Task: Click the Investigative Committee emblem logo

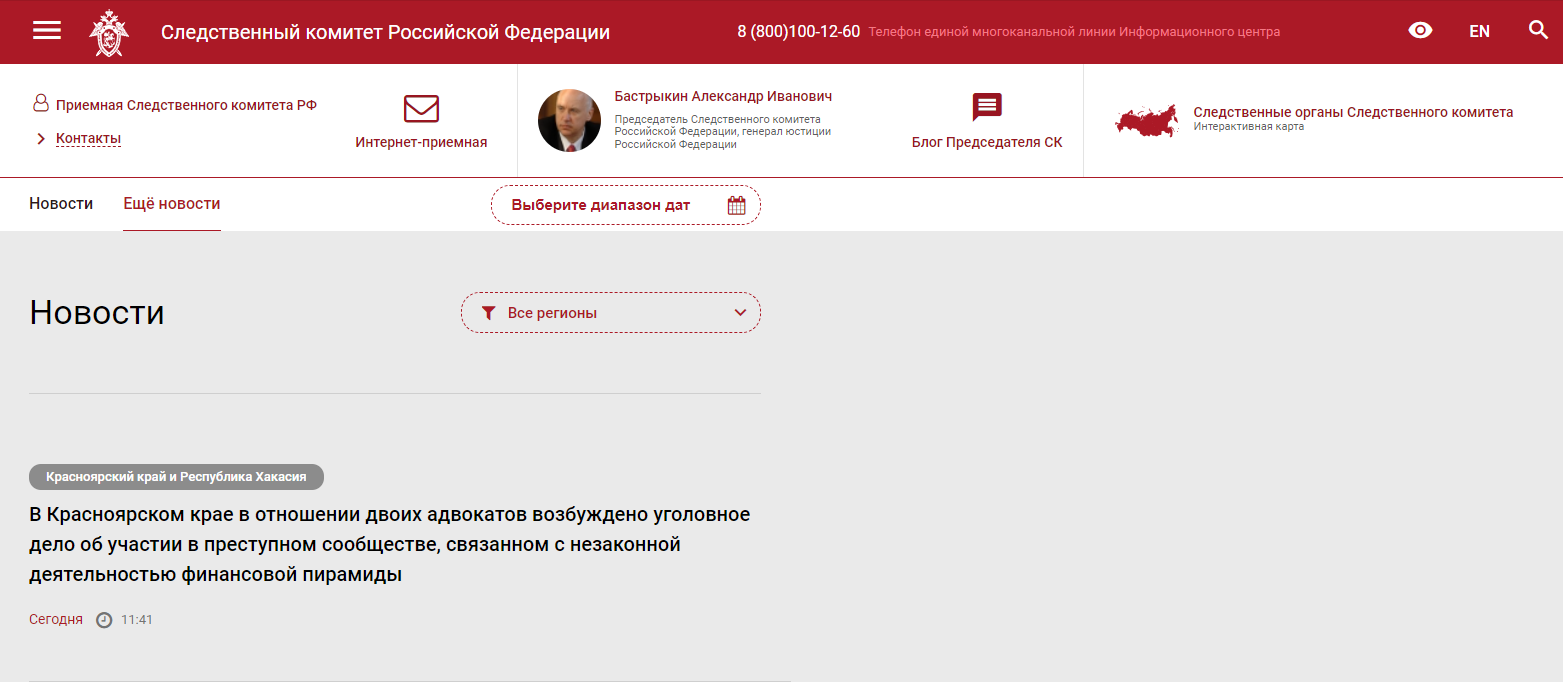Action: [x=108, y=32]
